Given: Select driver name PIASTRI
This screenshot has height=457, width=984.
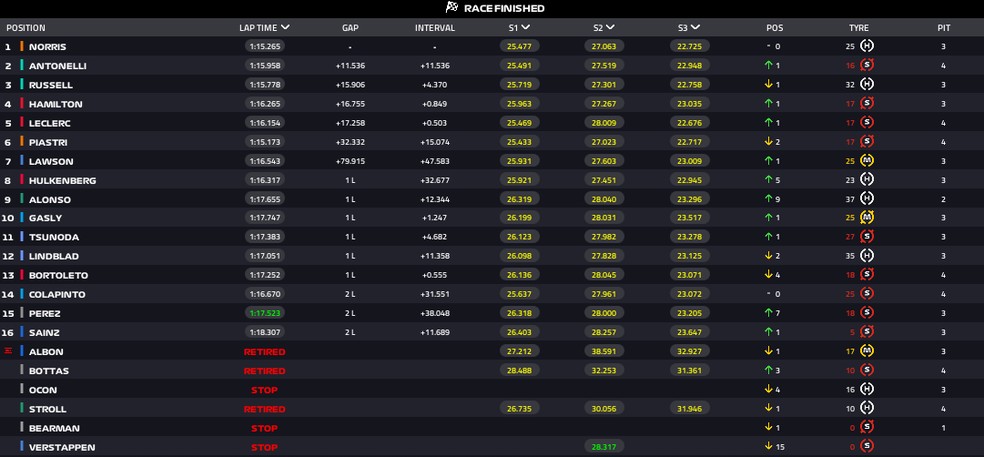Looking at the screenshot, I should (48, 142).
